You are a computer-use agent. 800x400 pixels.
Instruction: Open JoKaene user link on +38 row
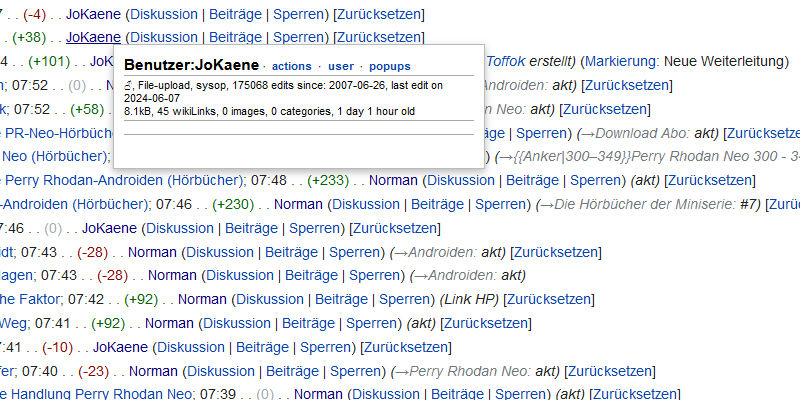[x=93, y=37]
